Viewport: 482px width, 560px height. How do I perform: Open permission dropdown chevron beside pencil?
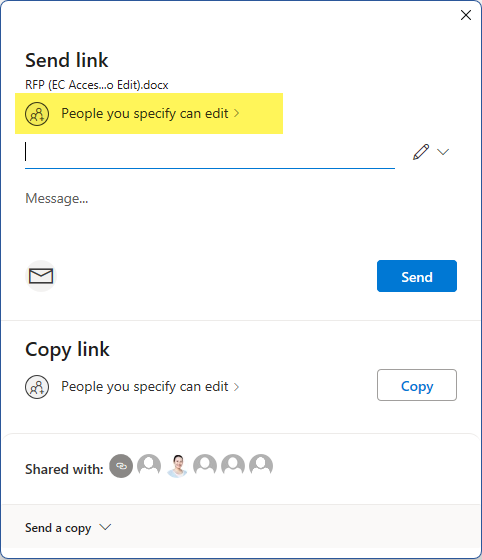tap(443, 152)
